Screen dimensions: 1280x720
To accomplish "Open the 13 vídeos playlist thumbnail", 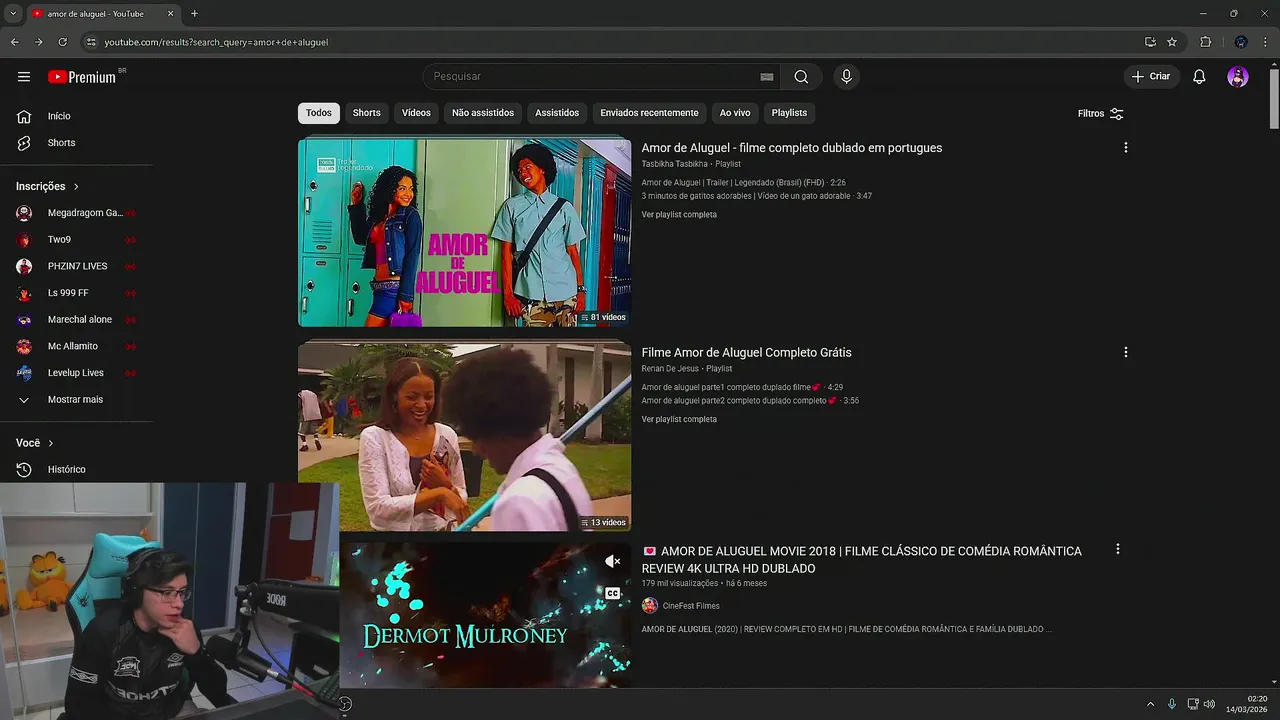I will [464, 437].
